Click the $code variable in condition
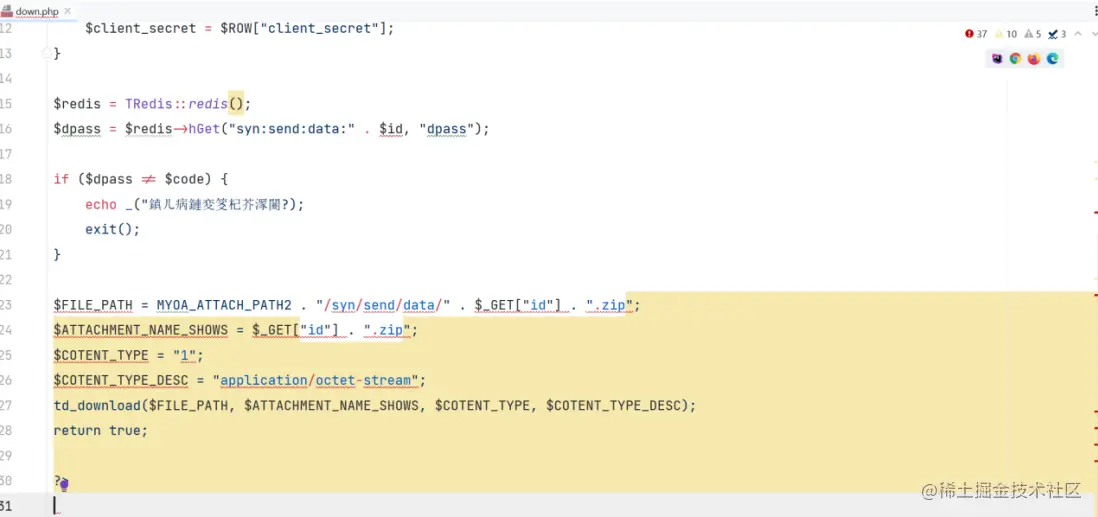The height and width of the screenshot is (517, 1098). pyautogui.click(x=184, y=179)
